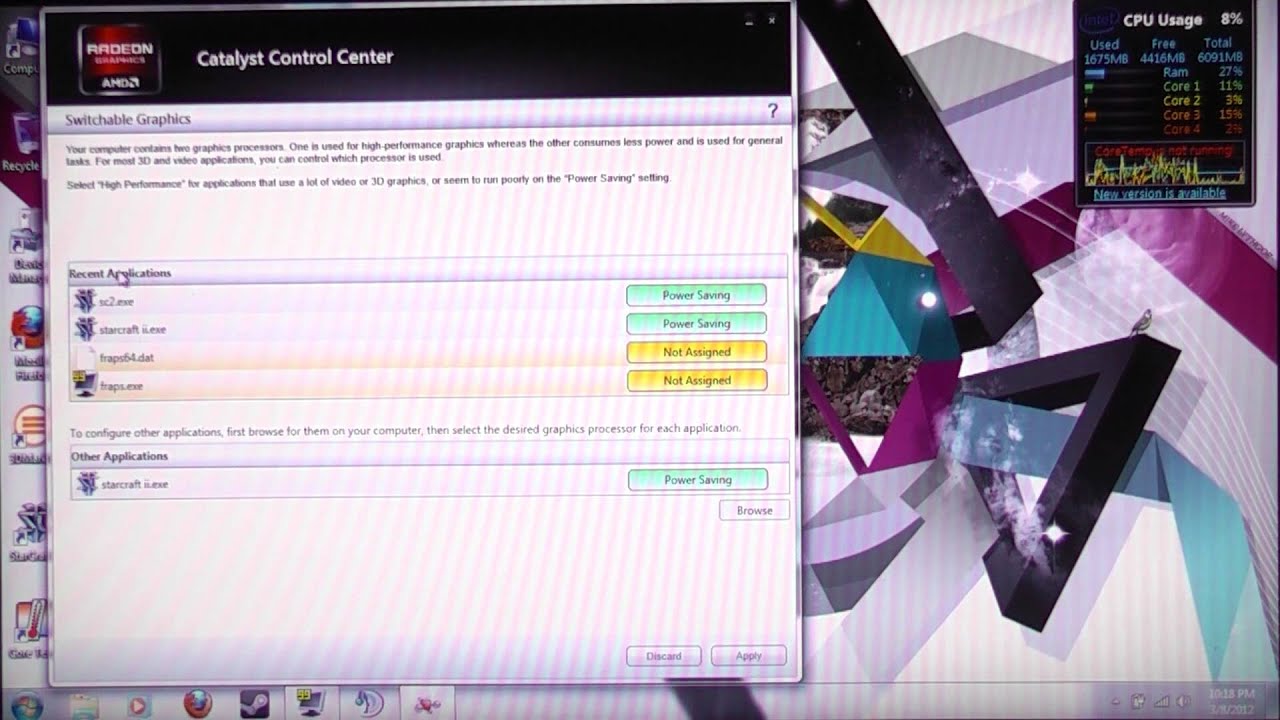1280x720 pixels.
Task: Close the Catalyst Control Center window
Action: [772, 20]
